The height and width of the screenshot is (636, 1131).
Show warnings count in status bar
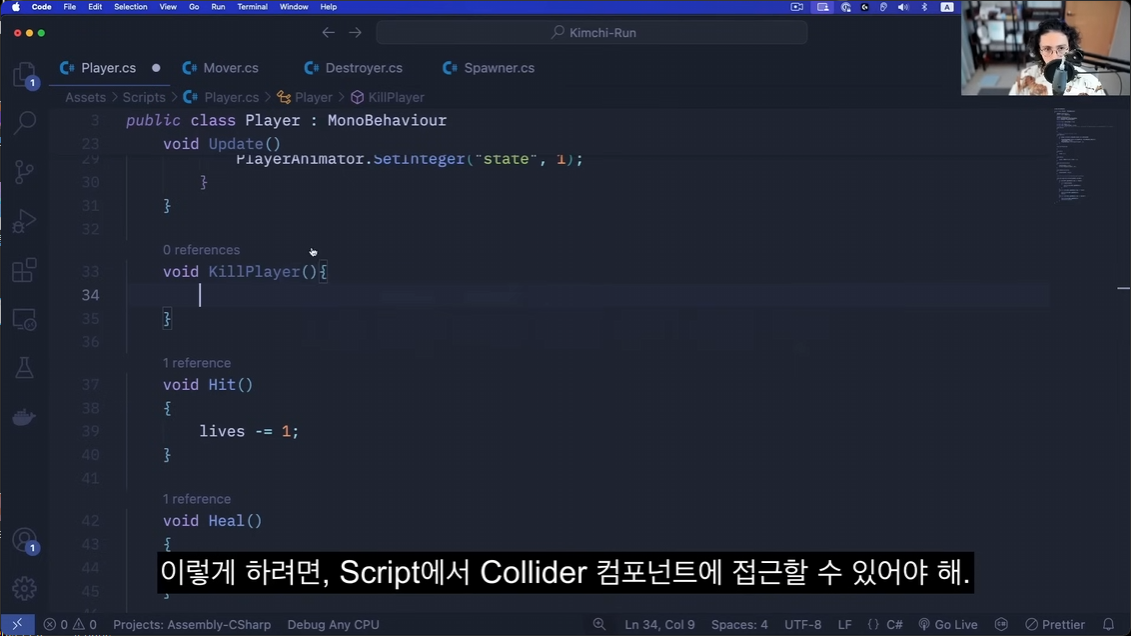coord(84,624)
